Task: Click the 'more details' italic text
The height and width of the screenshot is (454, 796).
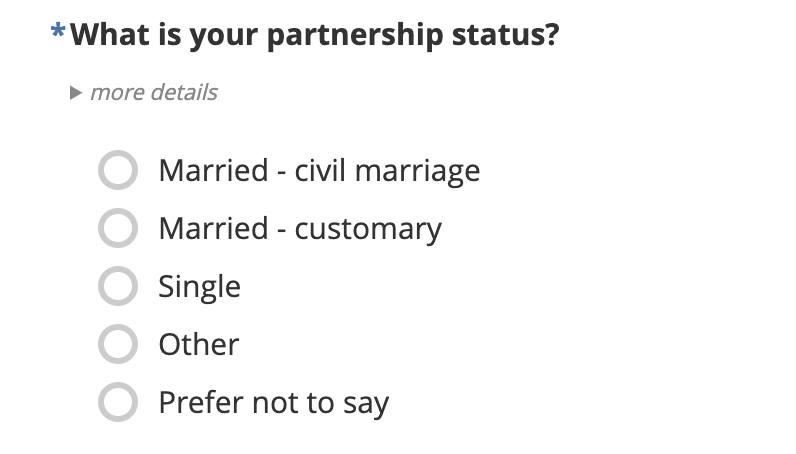Action: coord(154,92)
